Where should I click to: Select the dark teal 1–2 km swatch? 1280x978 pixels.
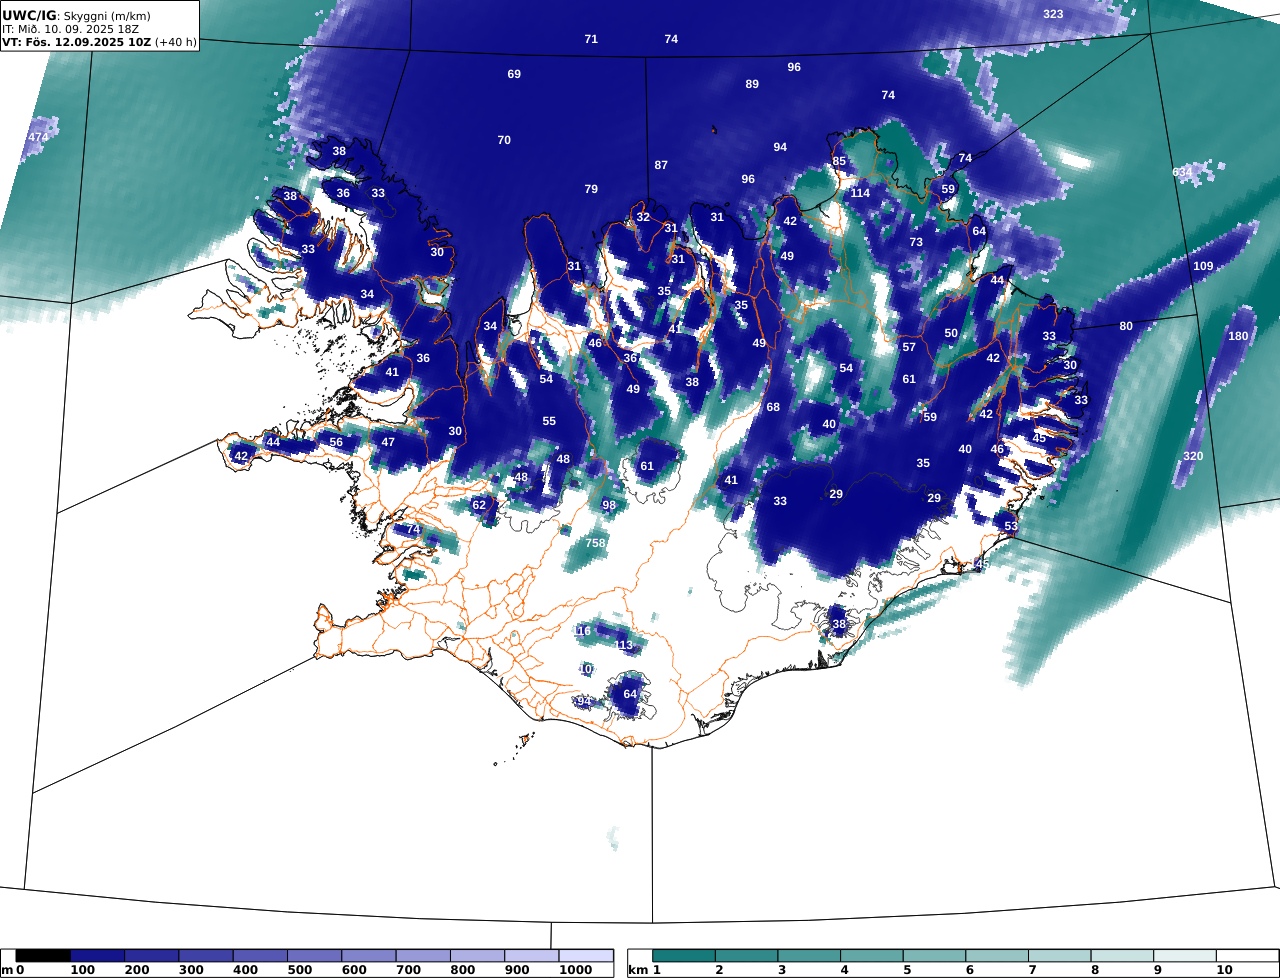(x=684, y=956)
